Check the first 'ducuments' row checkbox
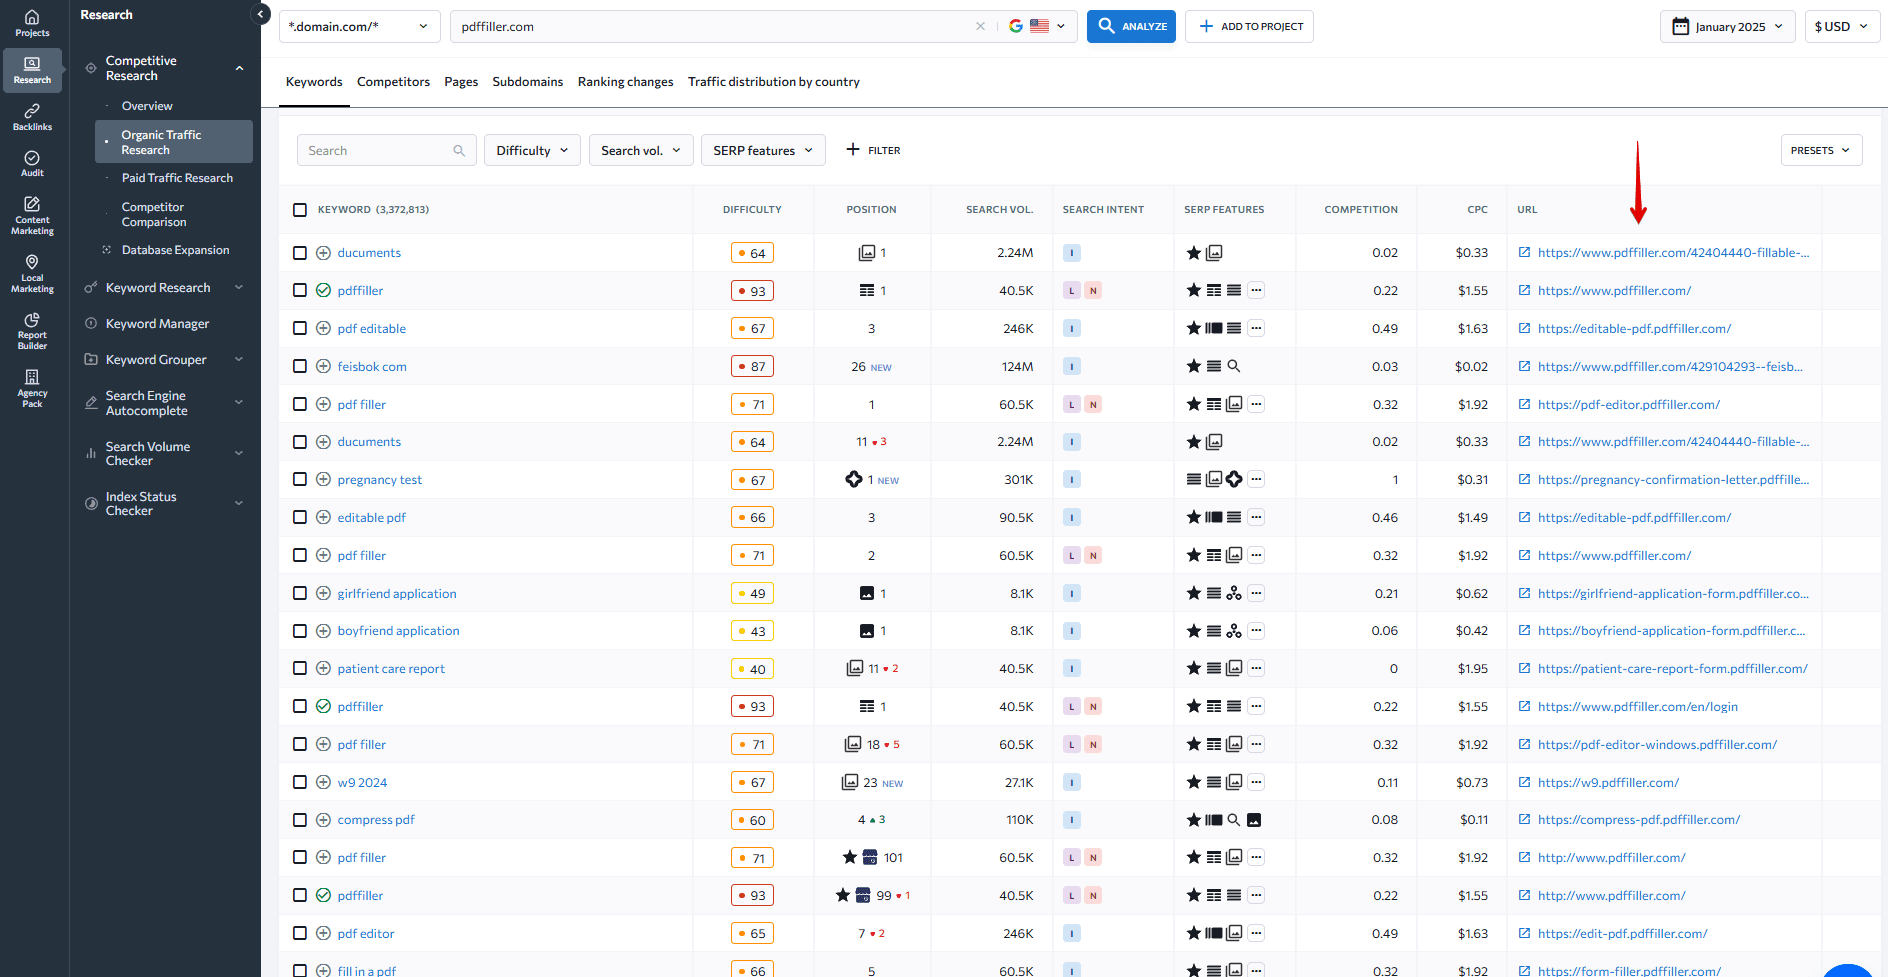Image resolution: width=1888 pixels, height=977 pixels. [300, 253]
